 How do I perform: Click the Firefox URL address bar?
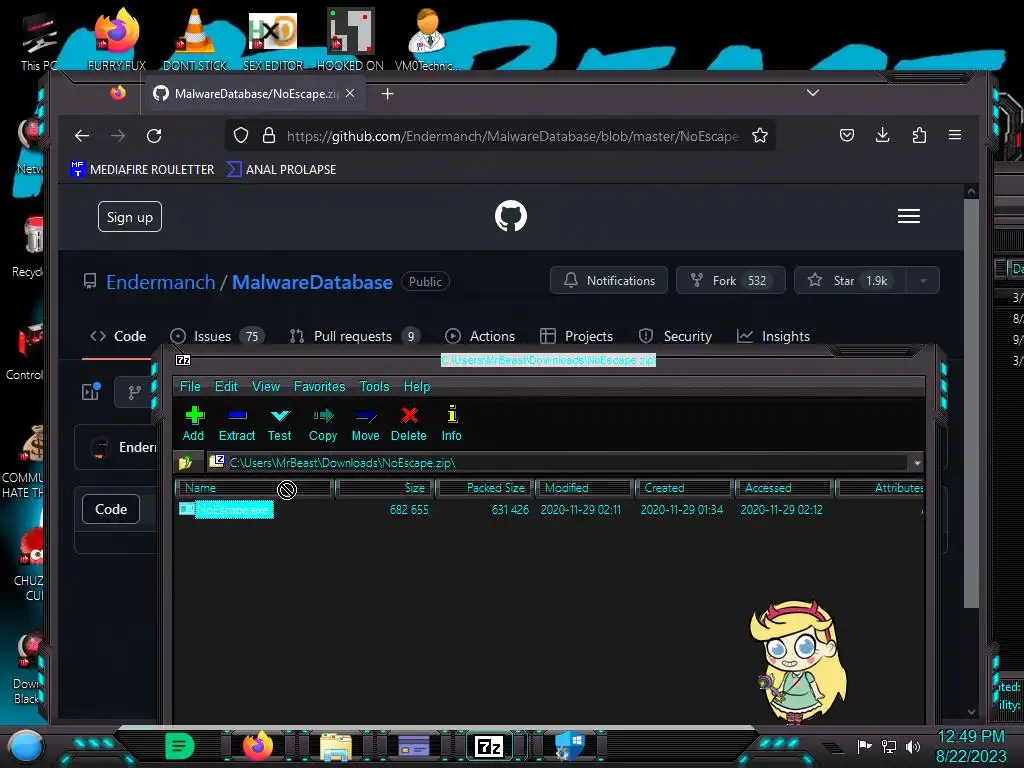[x=513, y=136]
